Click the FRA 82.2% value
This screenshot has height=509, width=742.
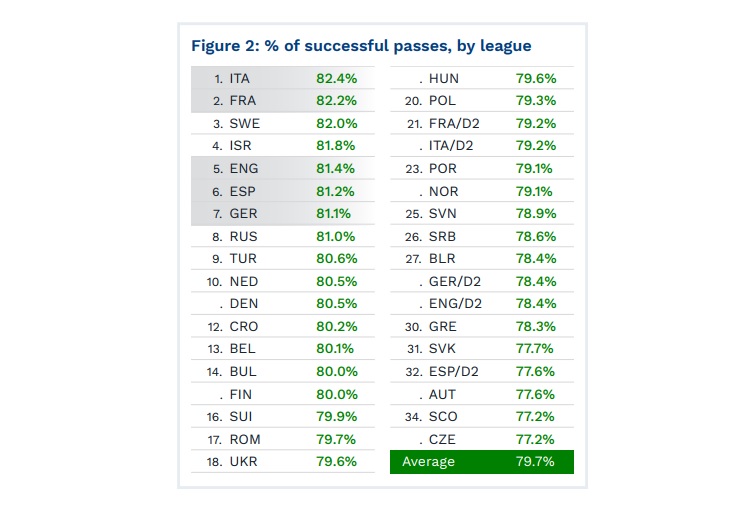point(334,100)
